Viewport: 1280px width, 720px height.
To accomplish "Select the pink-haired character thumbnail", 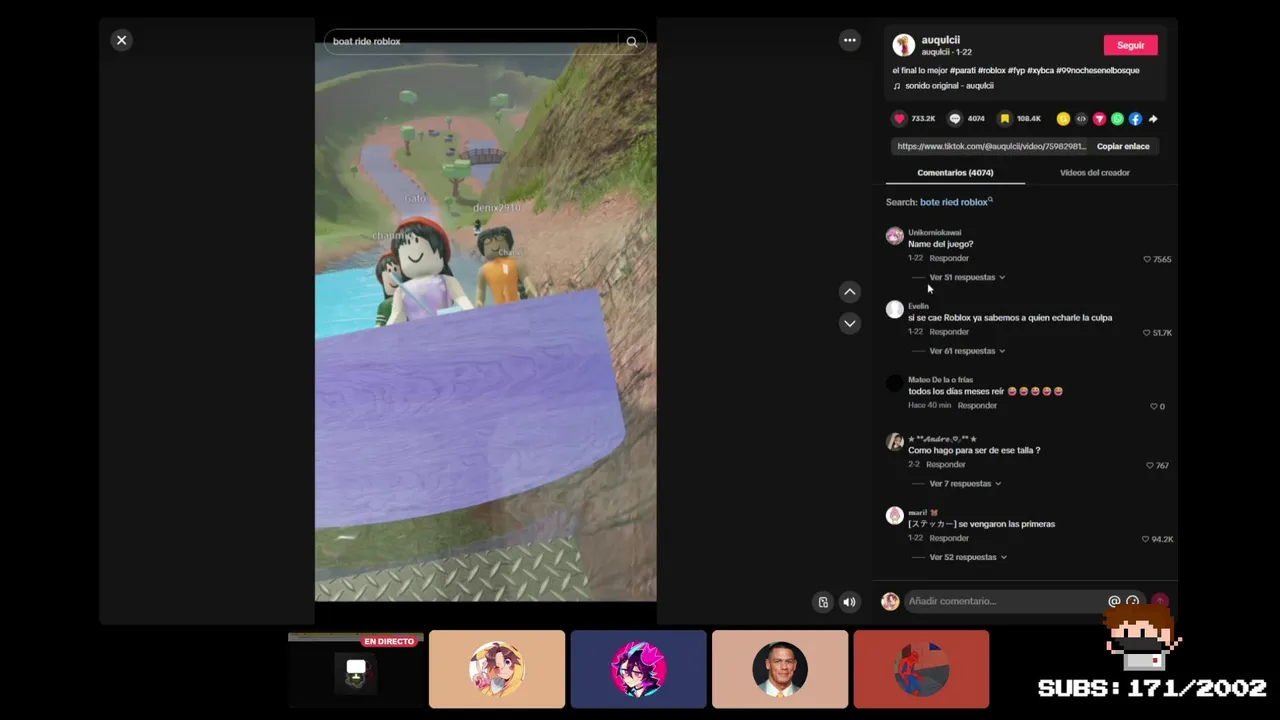I will [x=638, y=669].
